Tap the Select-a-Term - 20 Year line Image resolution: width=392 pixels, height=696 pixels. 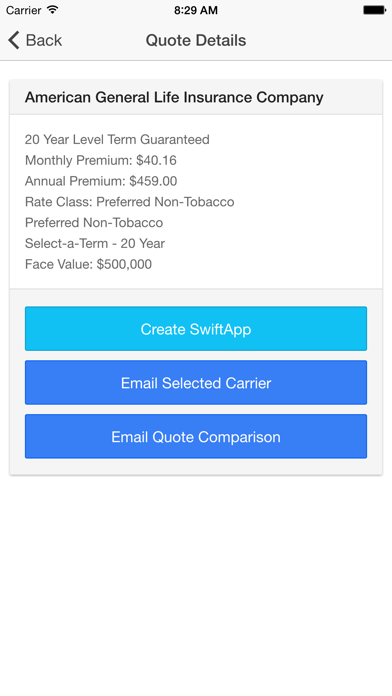[95, 243]
